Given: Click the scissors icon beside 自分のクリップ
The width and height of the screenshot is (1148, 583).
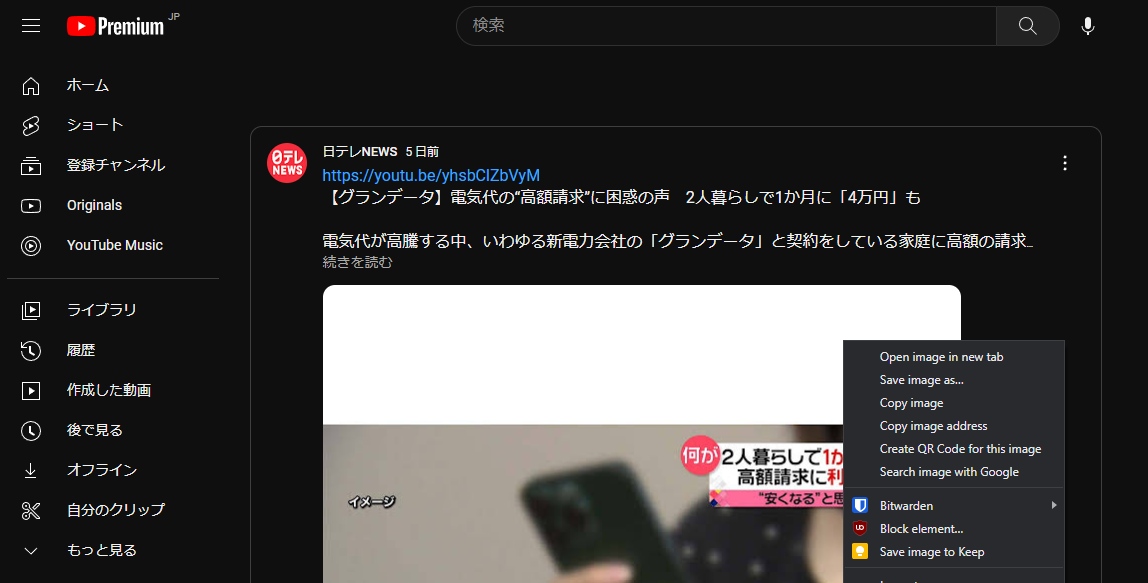Looking at the screenshot, I should pyautogui.click(x=31, y=510).
